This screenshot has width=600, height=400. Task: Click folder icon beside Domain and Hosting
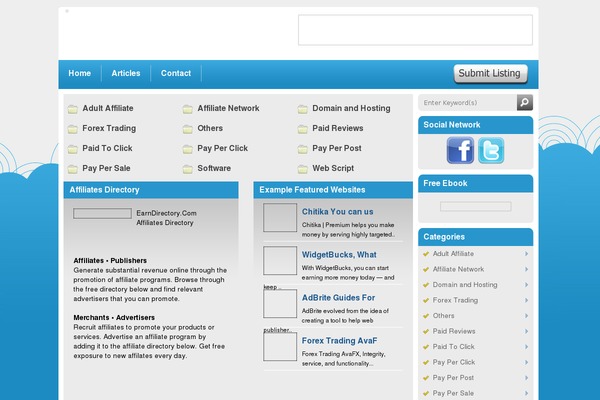click(x=303, y=109)
